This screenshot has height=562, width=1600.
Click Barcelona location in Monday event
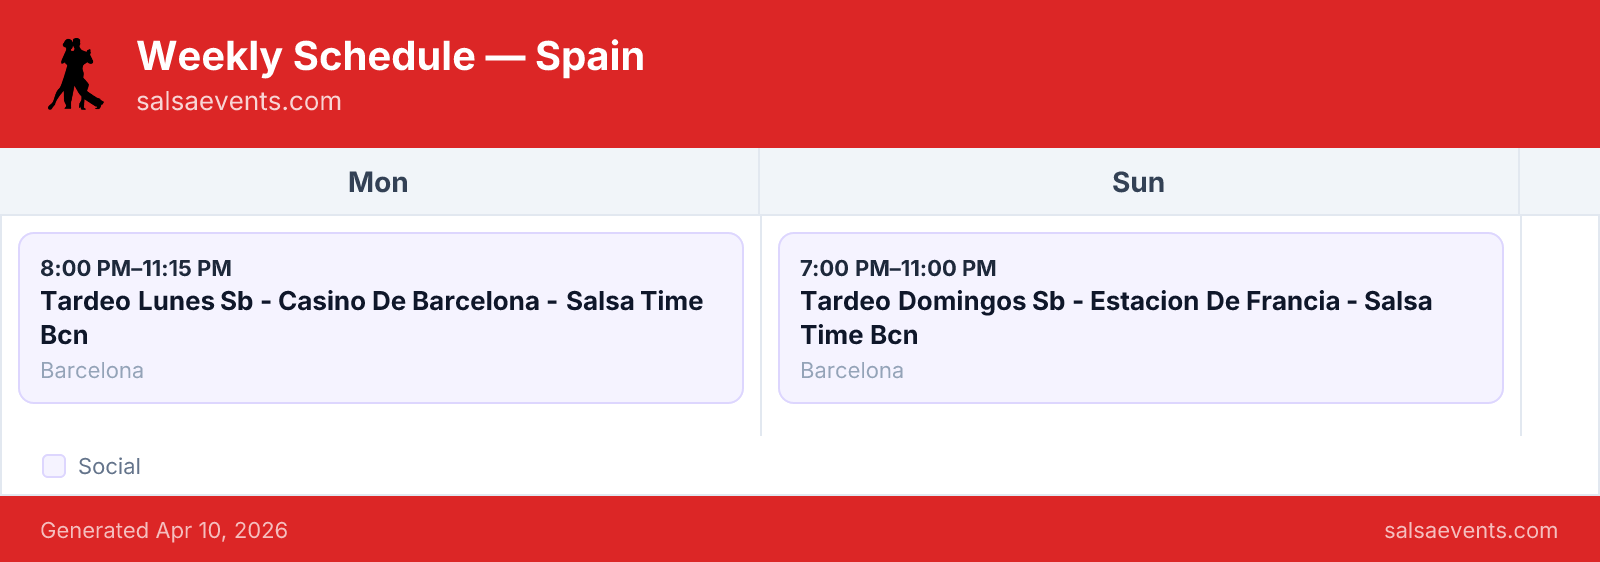(92, 370)
